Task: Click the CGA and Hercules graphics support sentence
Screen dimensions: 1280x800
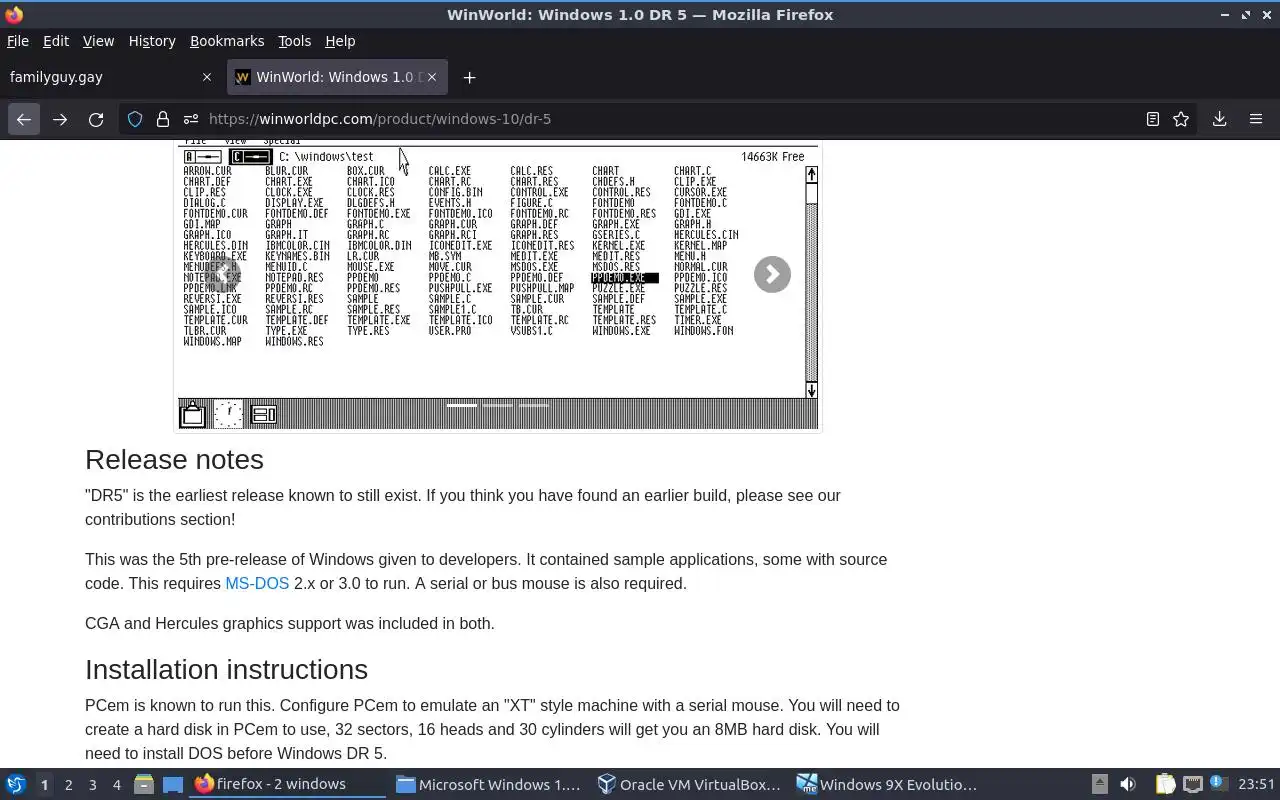Action: click(x=290, y=623)
